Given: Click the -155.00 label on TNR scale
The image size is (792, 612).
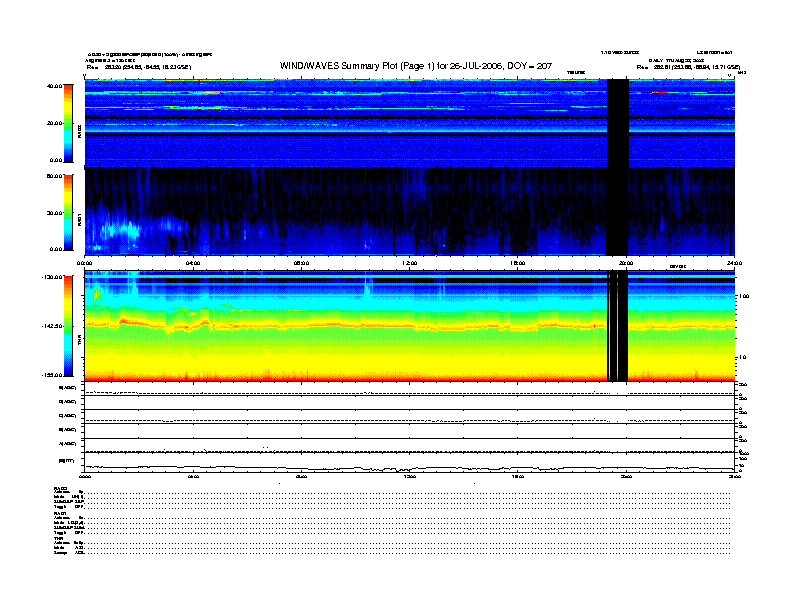Looking at the screenshot, I should pos(52,375).
